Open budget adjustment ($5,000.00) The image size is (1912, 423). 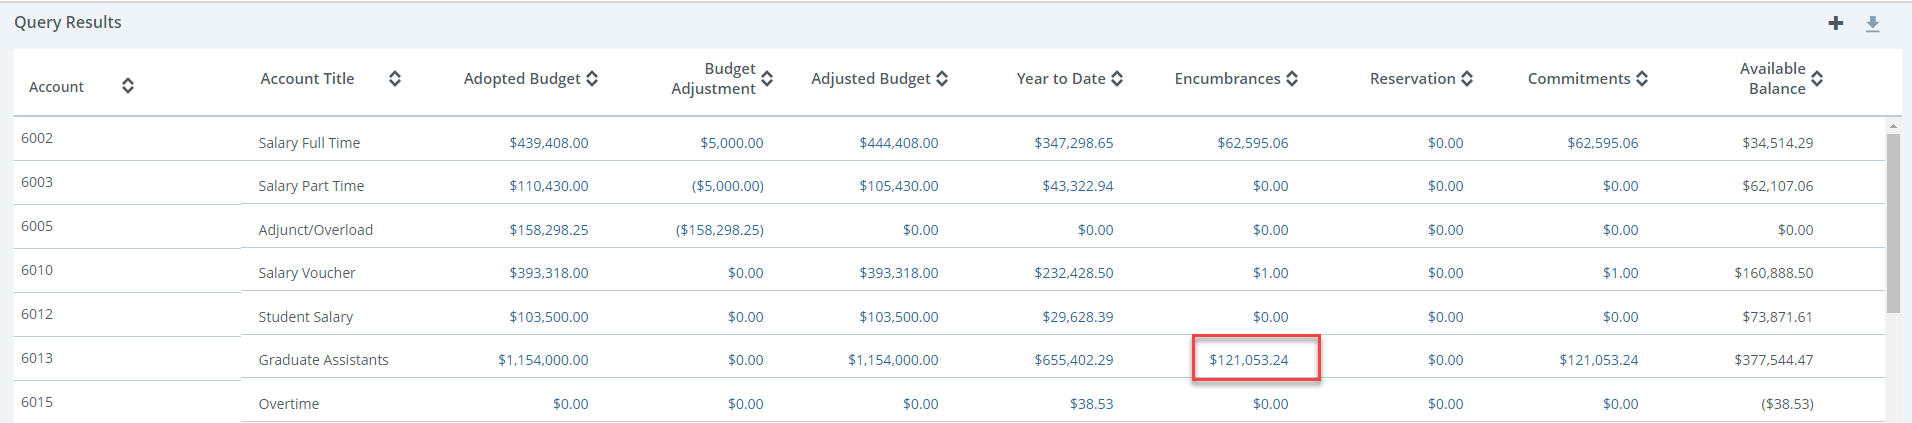click(x=728, y=186)
